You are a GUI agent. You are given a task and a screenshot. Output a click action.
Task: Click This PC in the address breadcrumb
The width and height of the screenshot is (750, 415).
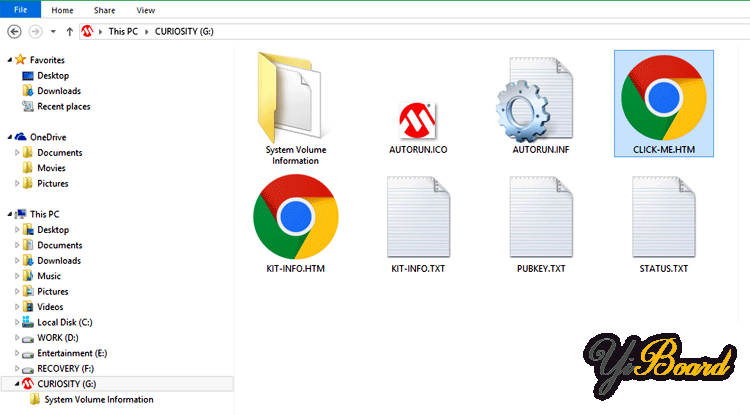tap(123, 32)
